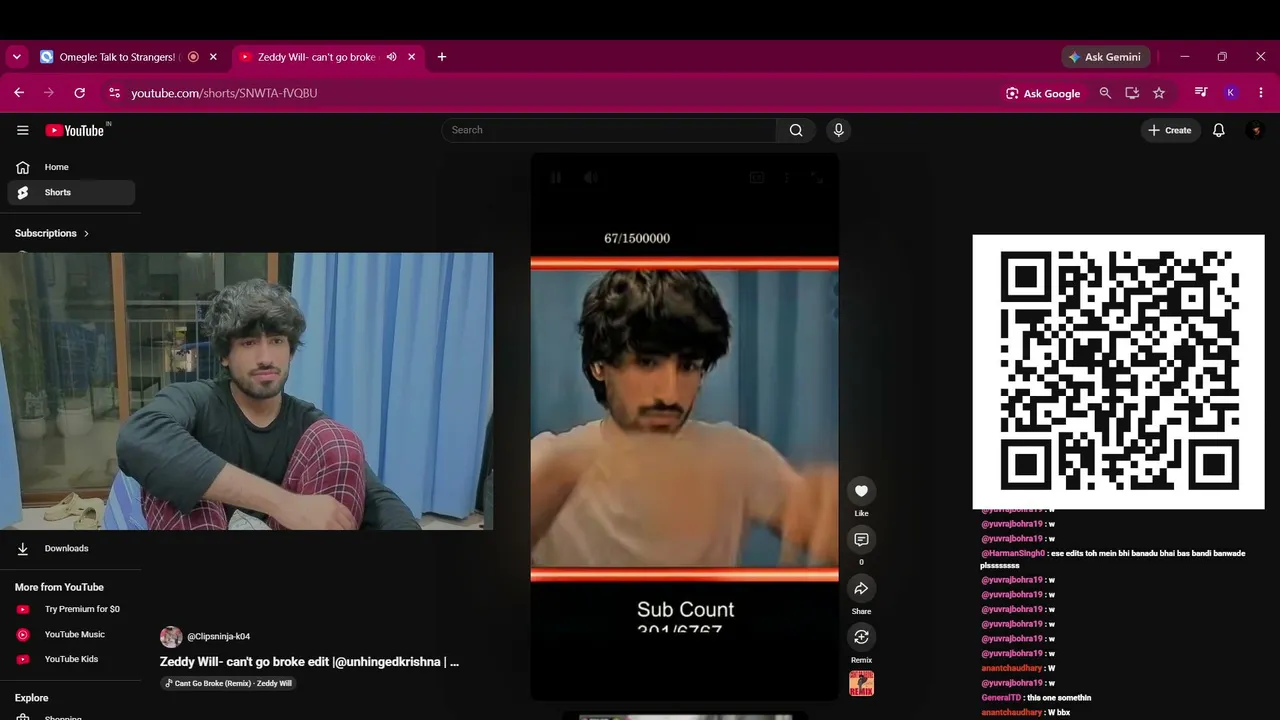Open the Clipsninja channel avatar

click(x=171, y=637)
